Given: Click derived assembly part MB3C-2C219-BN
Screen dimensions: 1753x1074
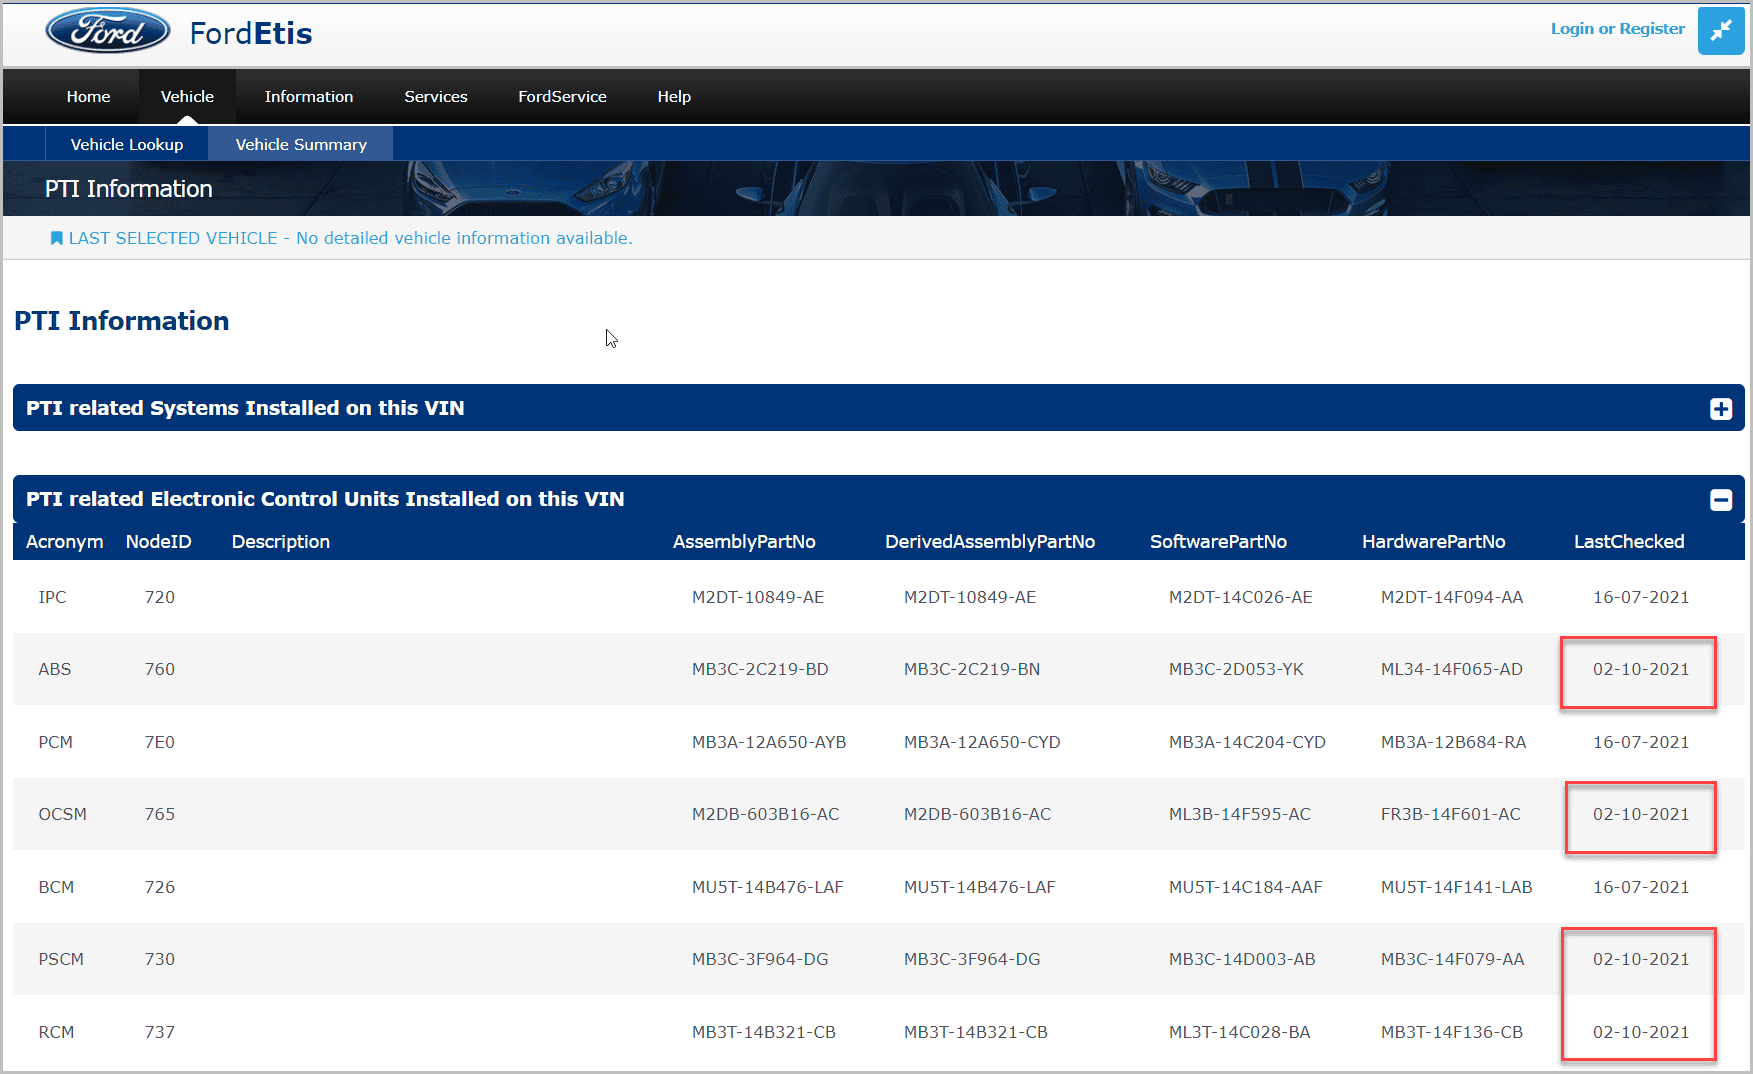Looking at the screenshot, I should (x=972, y=669).
